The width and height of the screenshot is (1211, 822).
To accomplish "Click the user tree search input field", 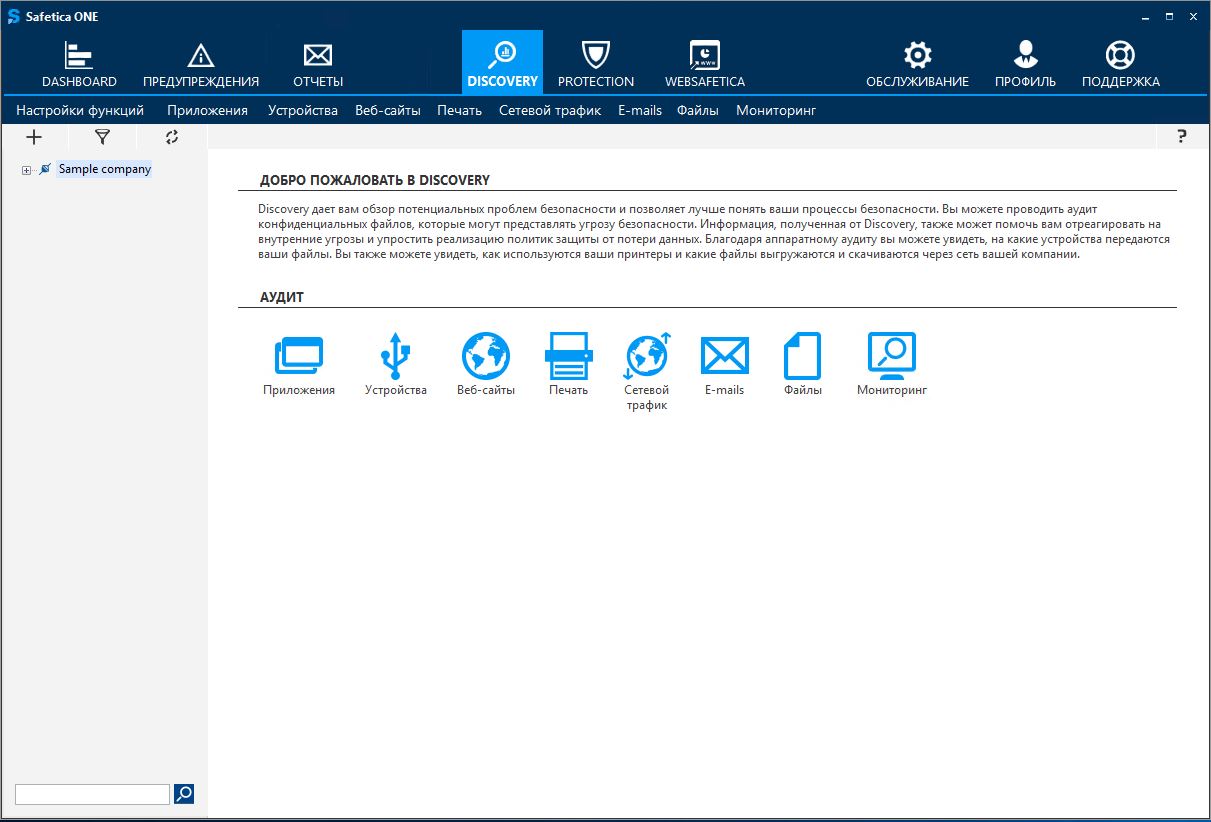I will (92, 794).
